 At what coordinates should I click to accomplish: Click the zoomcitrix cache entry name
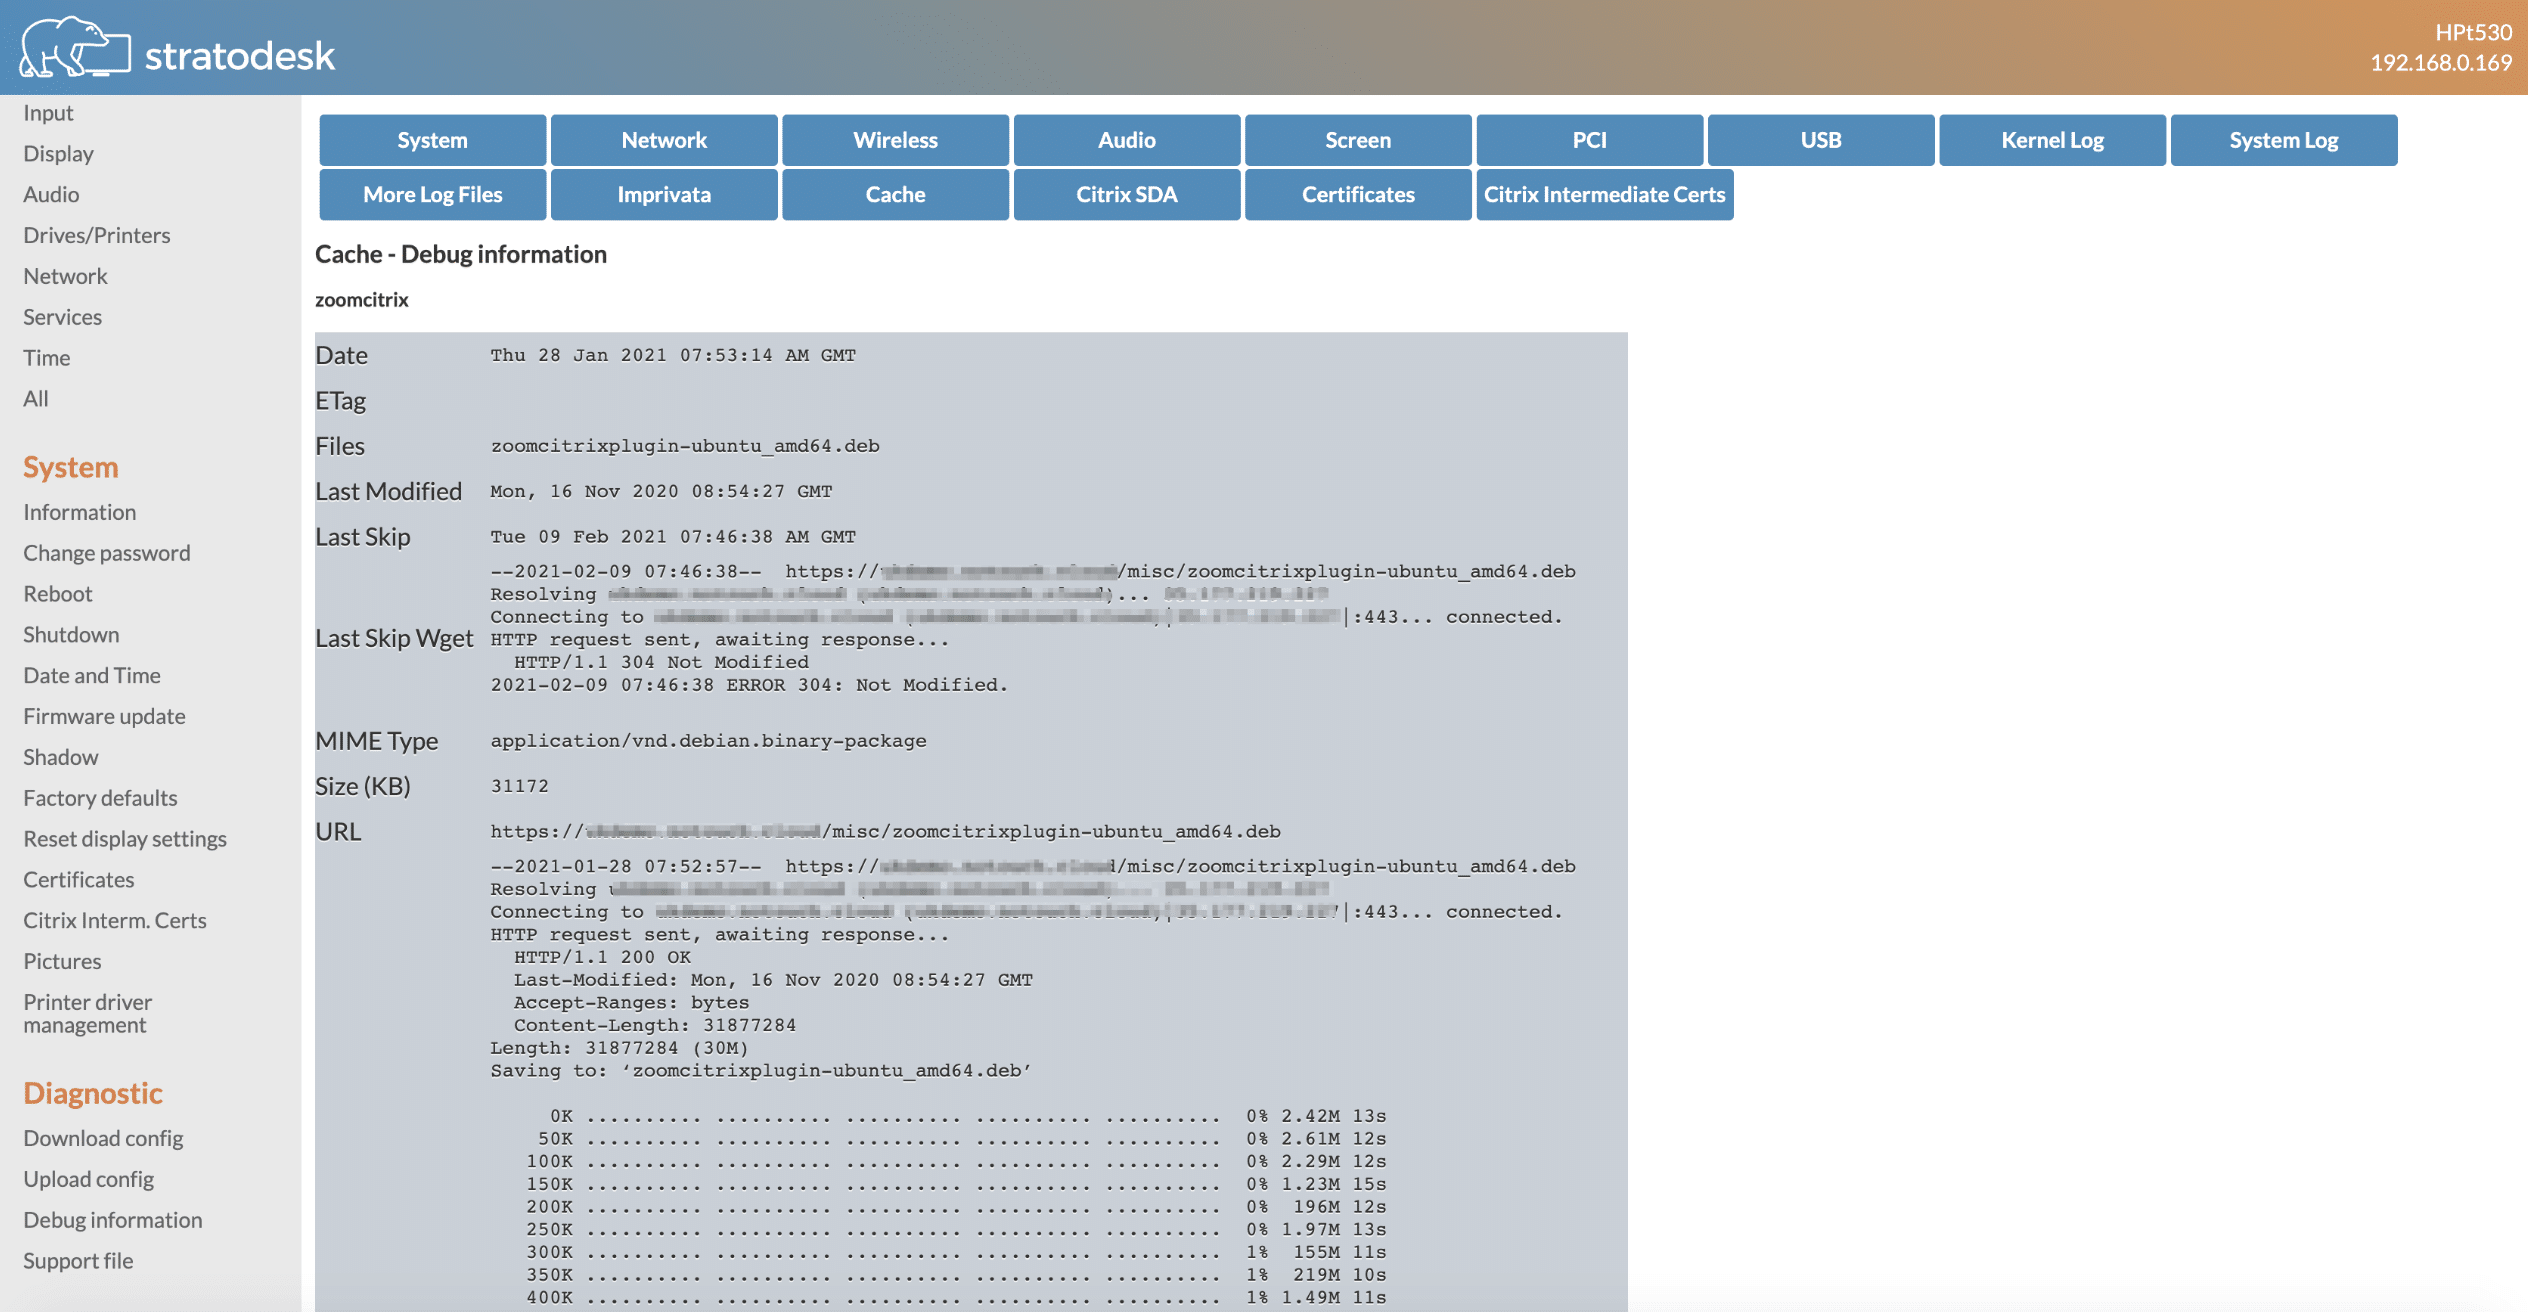click(x=362, y=300)
